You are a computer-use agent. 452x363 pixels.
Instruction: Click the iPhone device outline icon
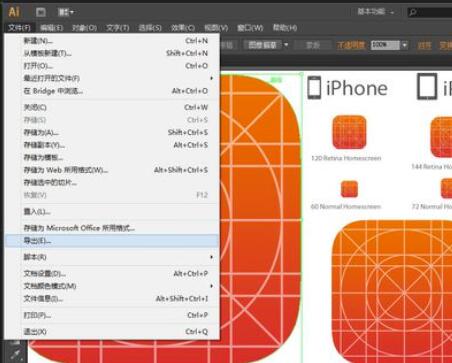(x=314, y=88)
